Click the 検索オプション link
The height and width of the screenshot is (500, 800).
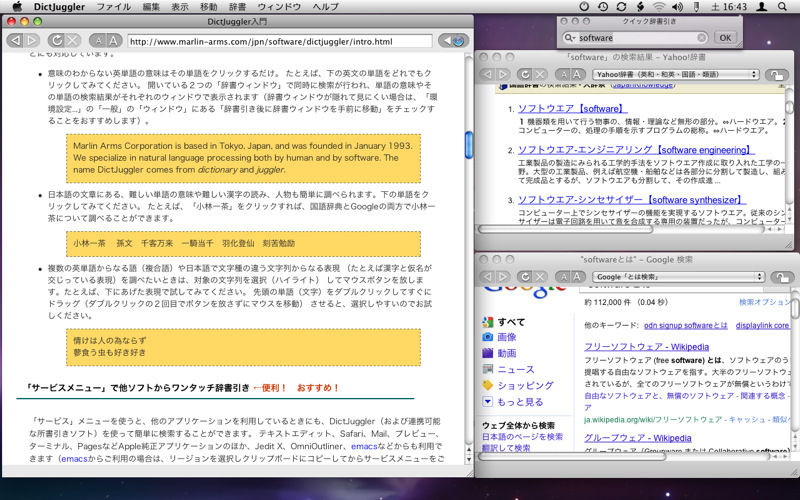[764, 302]
